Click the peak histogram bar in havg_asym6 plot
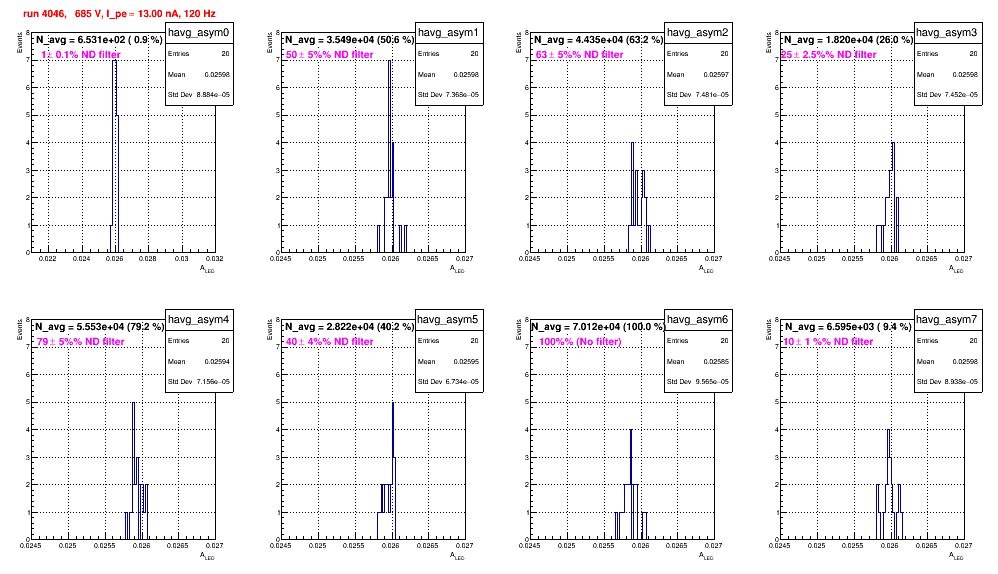Viewport: 998px width, 574px height. (x=631, y=484)
